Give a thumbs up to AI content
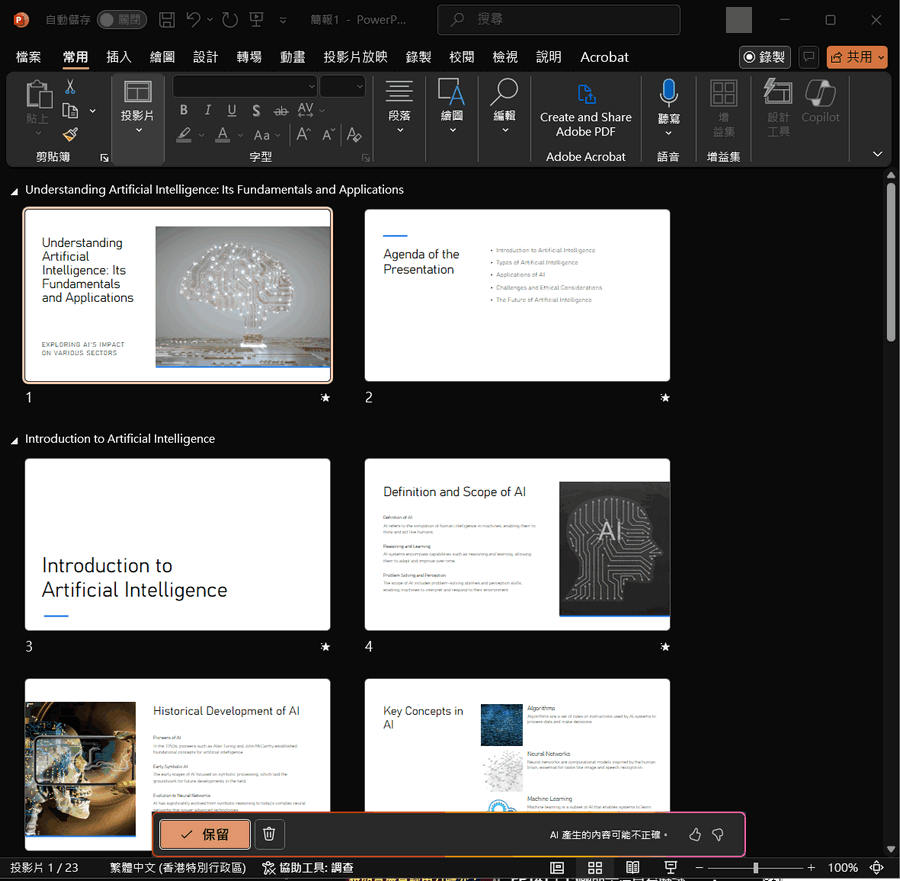 (x=695, y=834)
